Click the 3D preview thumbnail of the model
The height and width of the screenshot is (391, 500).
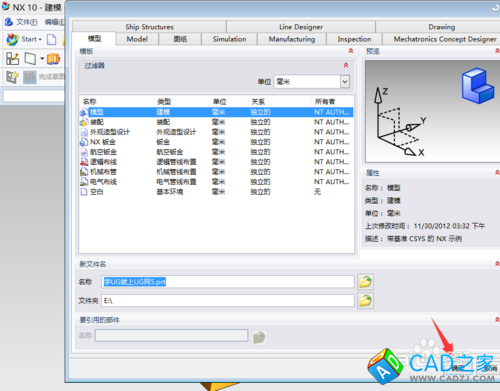click(432, 111)
